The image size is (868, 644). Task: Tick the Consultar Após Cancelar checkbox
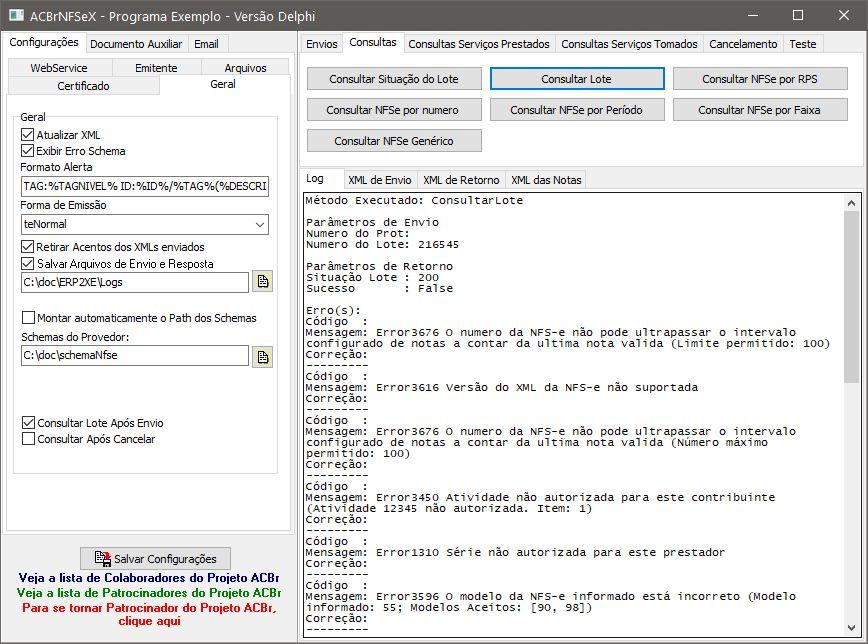tap(28, 439)
